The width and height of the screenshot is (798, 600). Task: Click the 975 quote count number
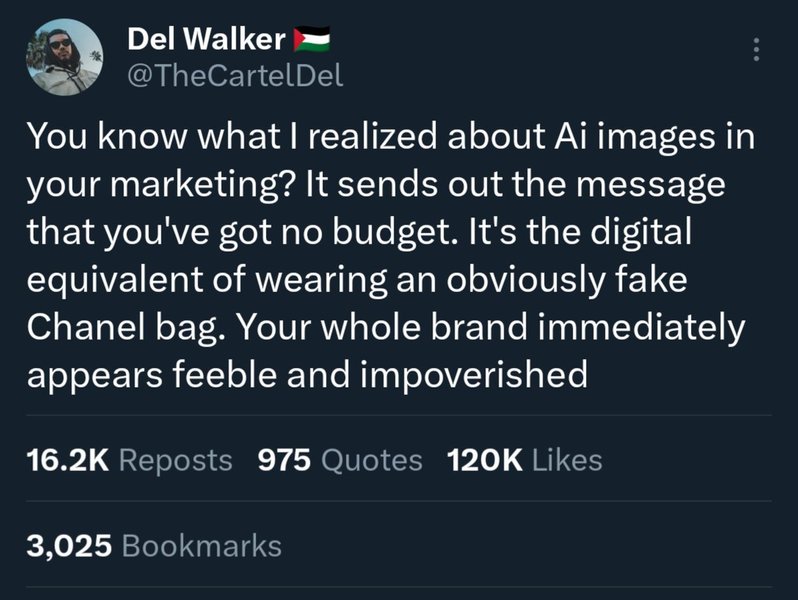pos(284,460)
